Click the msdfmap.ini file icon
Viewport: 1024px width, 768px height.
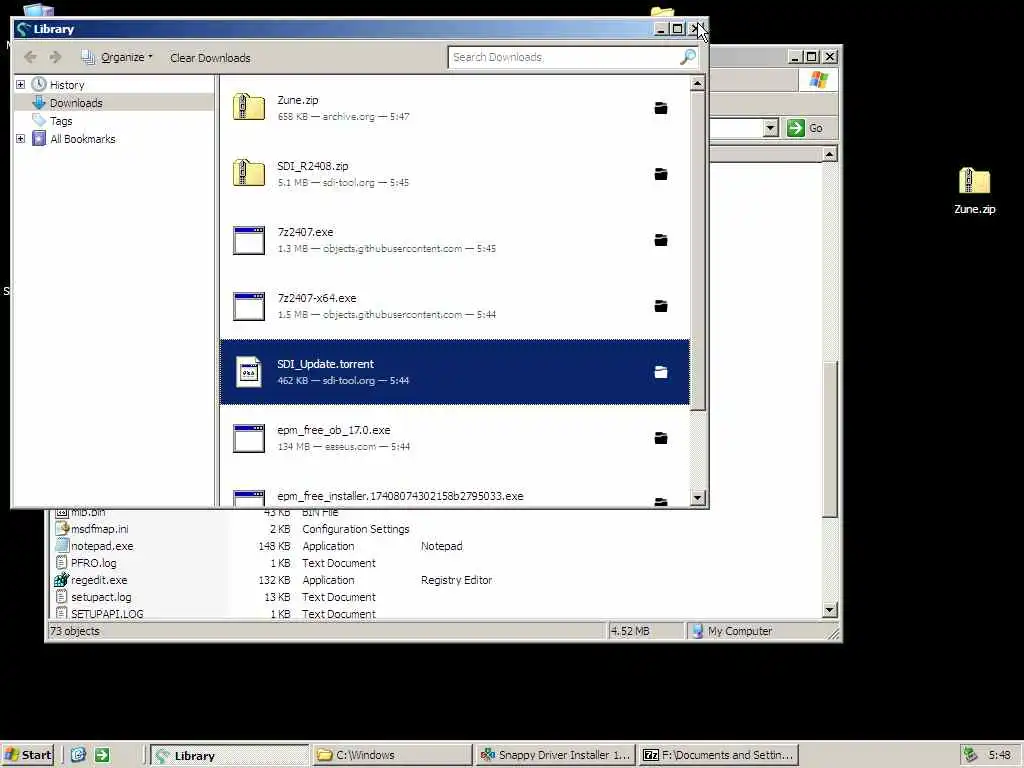coord(61,528)
